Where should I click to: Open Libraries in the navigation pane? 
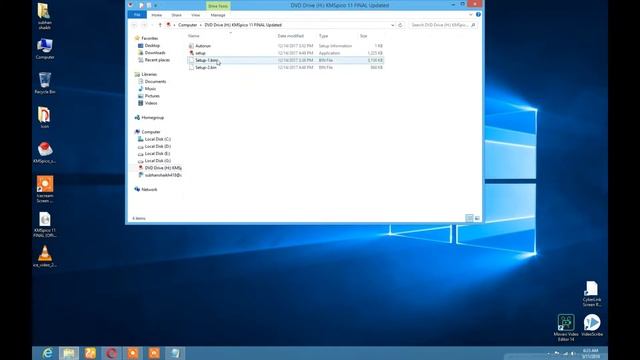[149, 74]
